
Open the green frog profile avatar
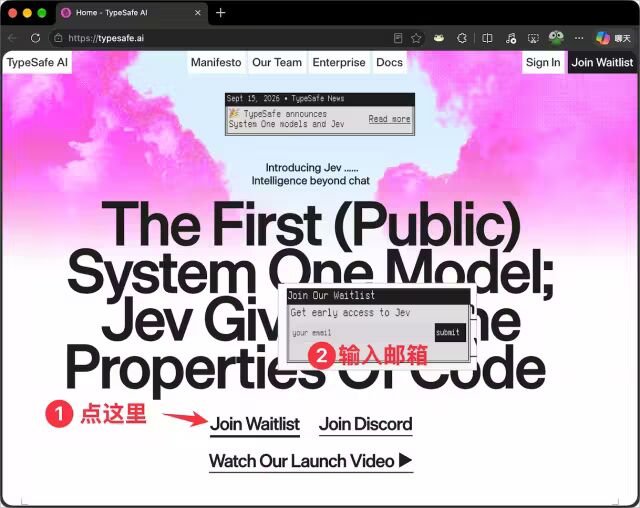[556, 38]
